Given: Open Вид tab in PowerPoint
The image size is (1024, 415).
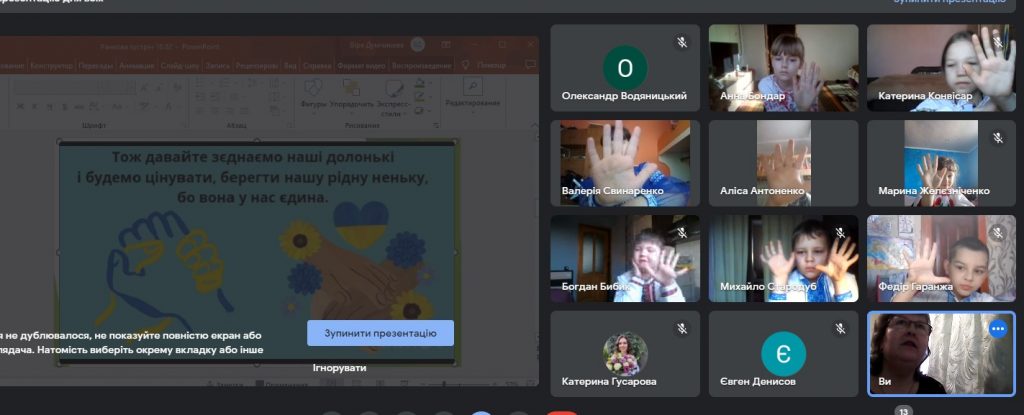Looking at the screenshot, I should pos(290,65).
